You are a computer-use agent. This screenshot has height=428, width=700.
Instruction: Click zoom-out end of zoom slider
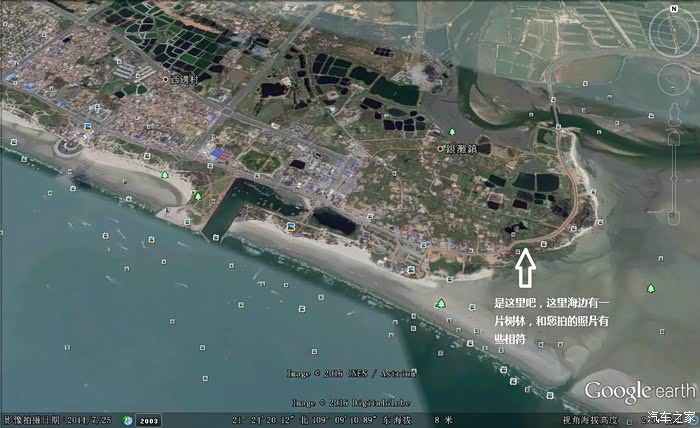[674, 218]
